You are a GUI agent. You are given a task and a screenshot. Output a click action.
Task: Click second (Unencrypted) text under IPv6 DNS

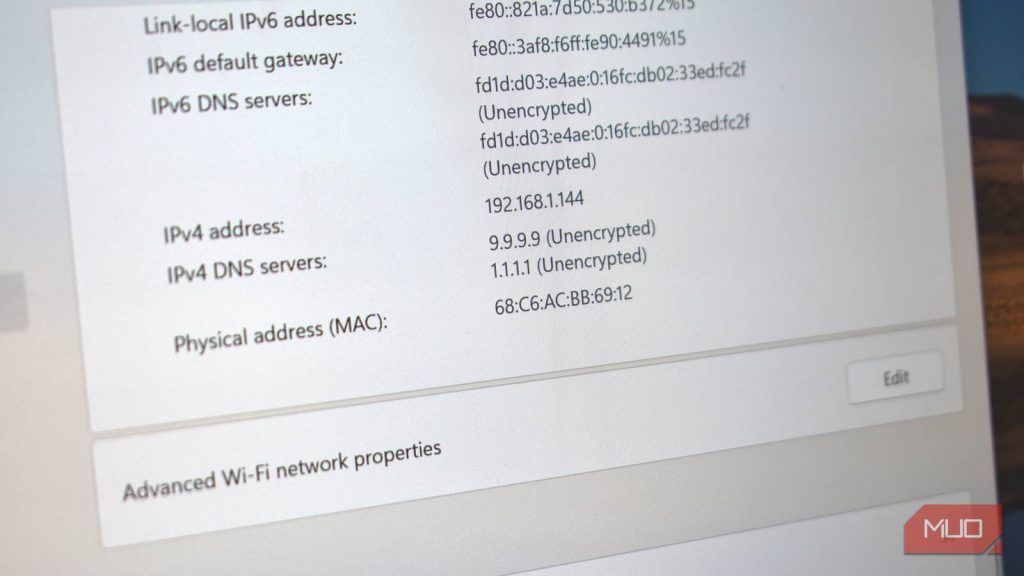coord(539,165)
